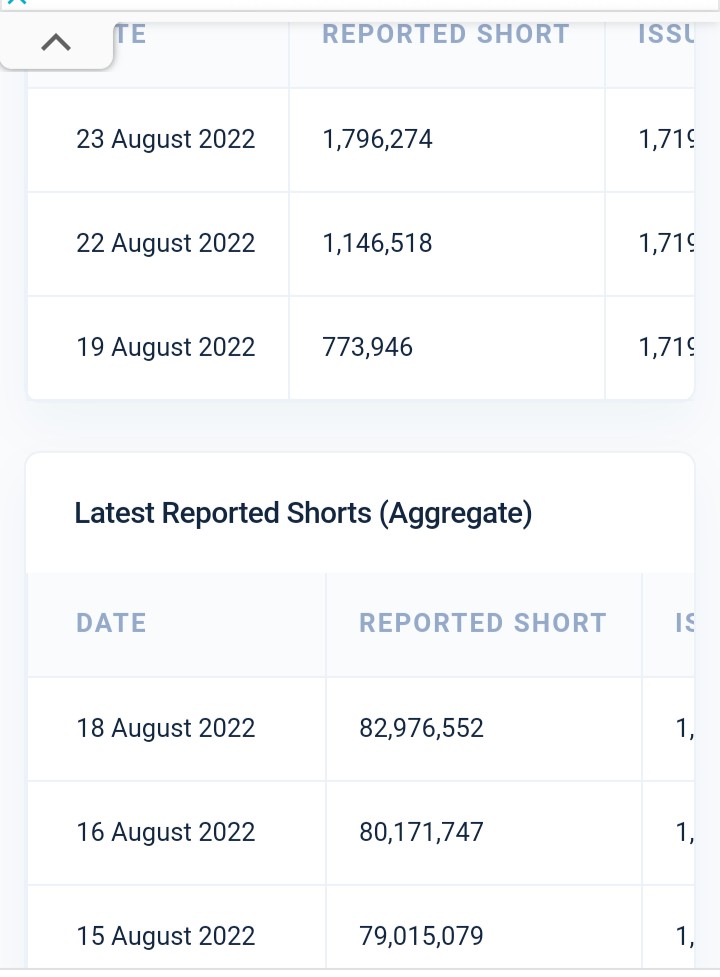Close the ad using the X icon
Image resolution: width=720 pixels, height=977 pixels.
click(x=17, y=2)
